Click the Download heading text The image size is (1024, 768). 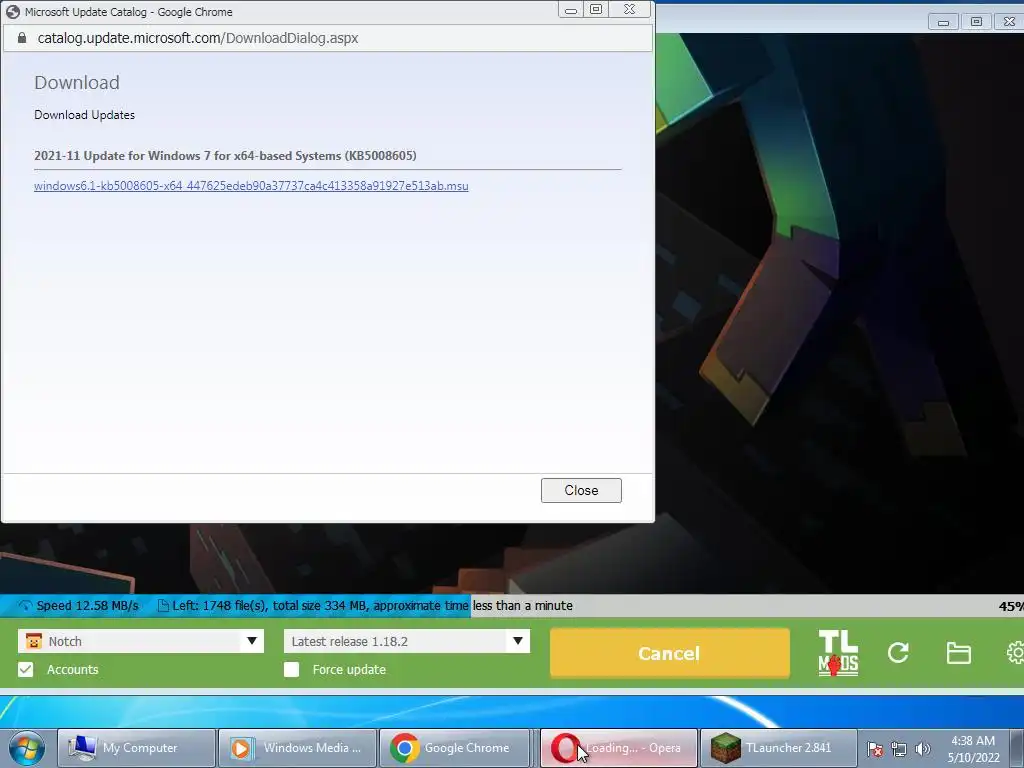[x=77, y=82]
